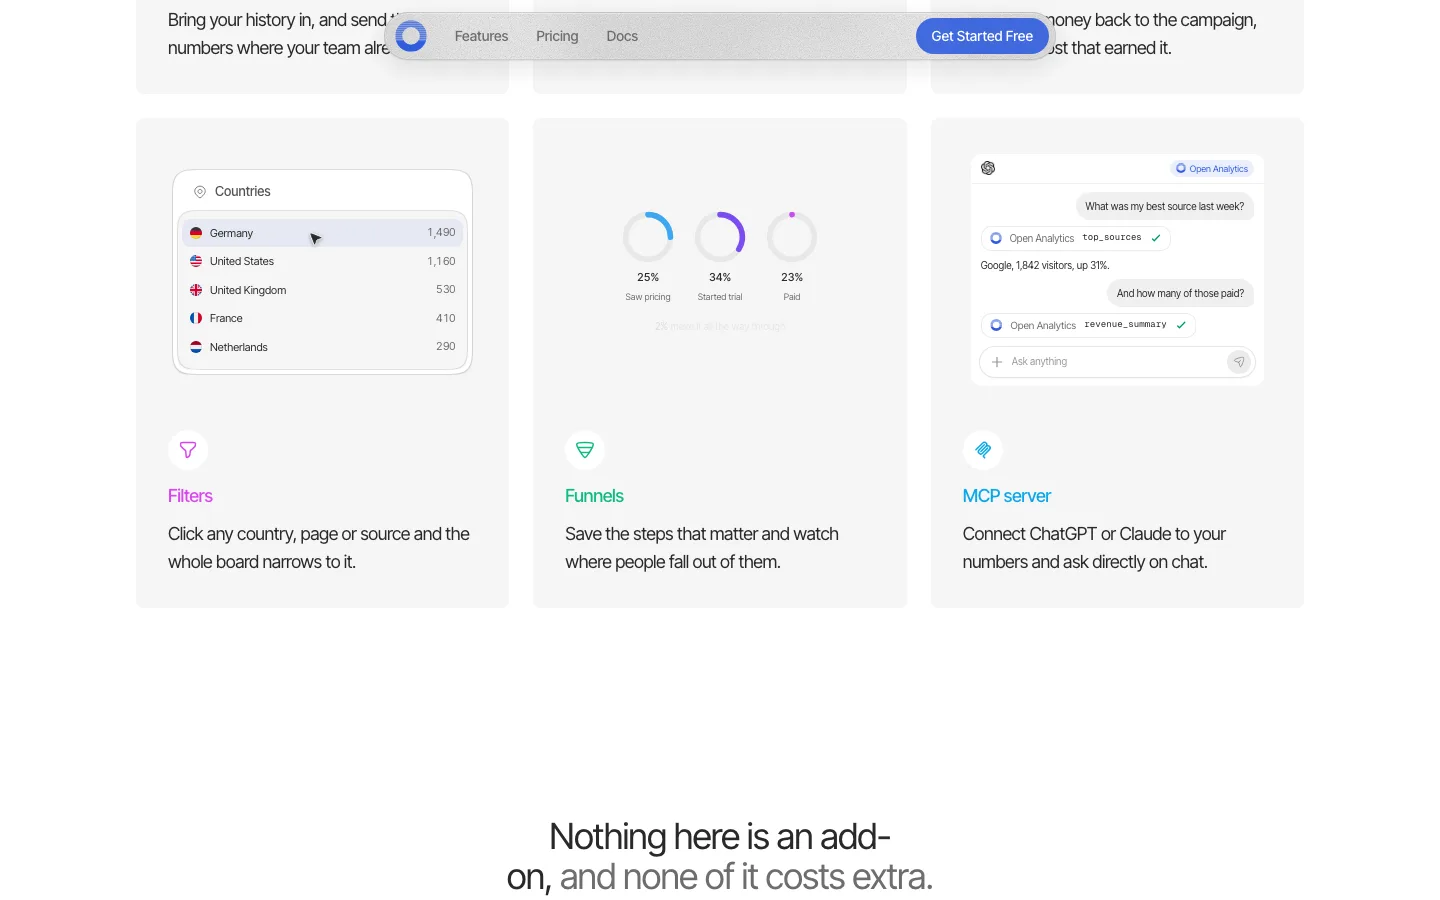1440x900 pixels.
Task: Go to the Pricing nav link
Action: [557, 36]
